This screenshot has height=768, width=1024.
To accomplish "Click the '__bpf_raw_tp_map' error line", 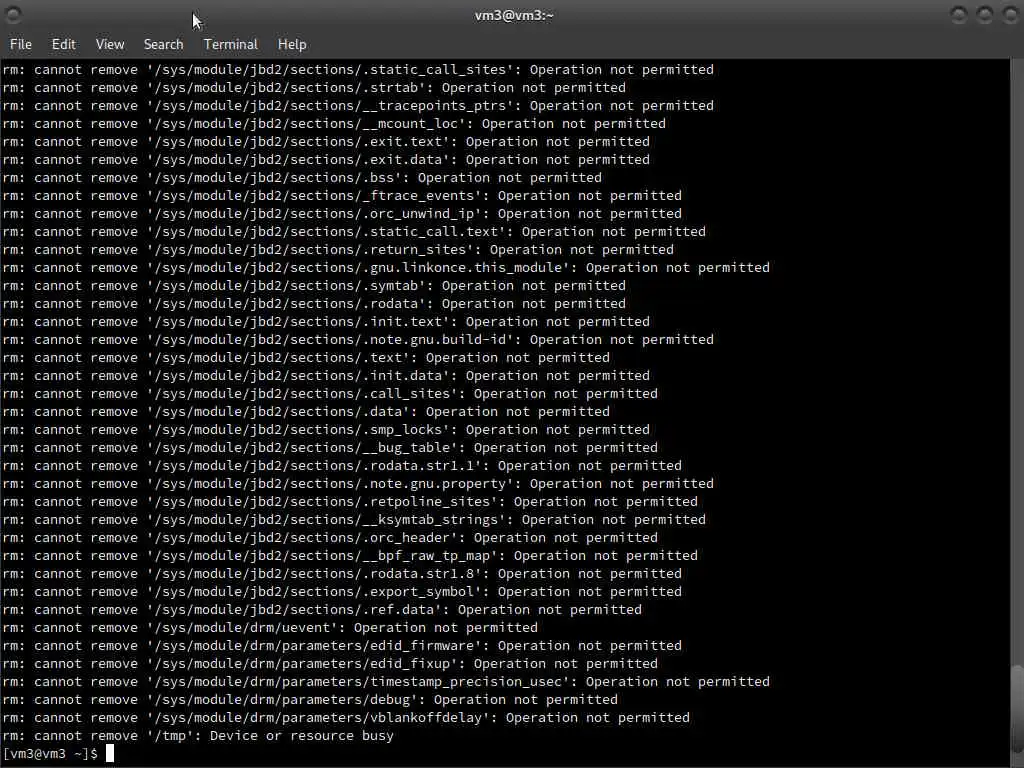I will pyautogui.click(x=350, y=555).
